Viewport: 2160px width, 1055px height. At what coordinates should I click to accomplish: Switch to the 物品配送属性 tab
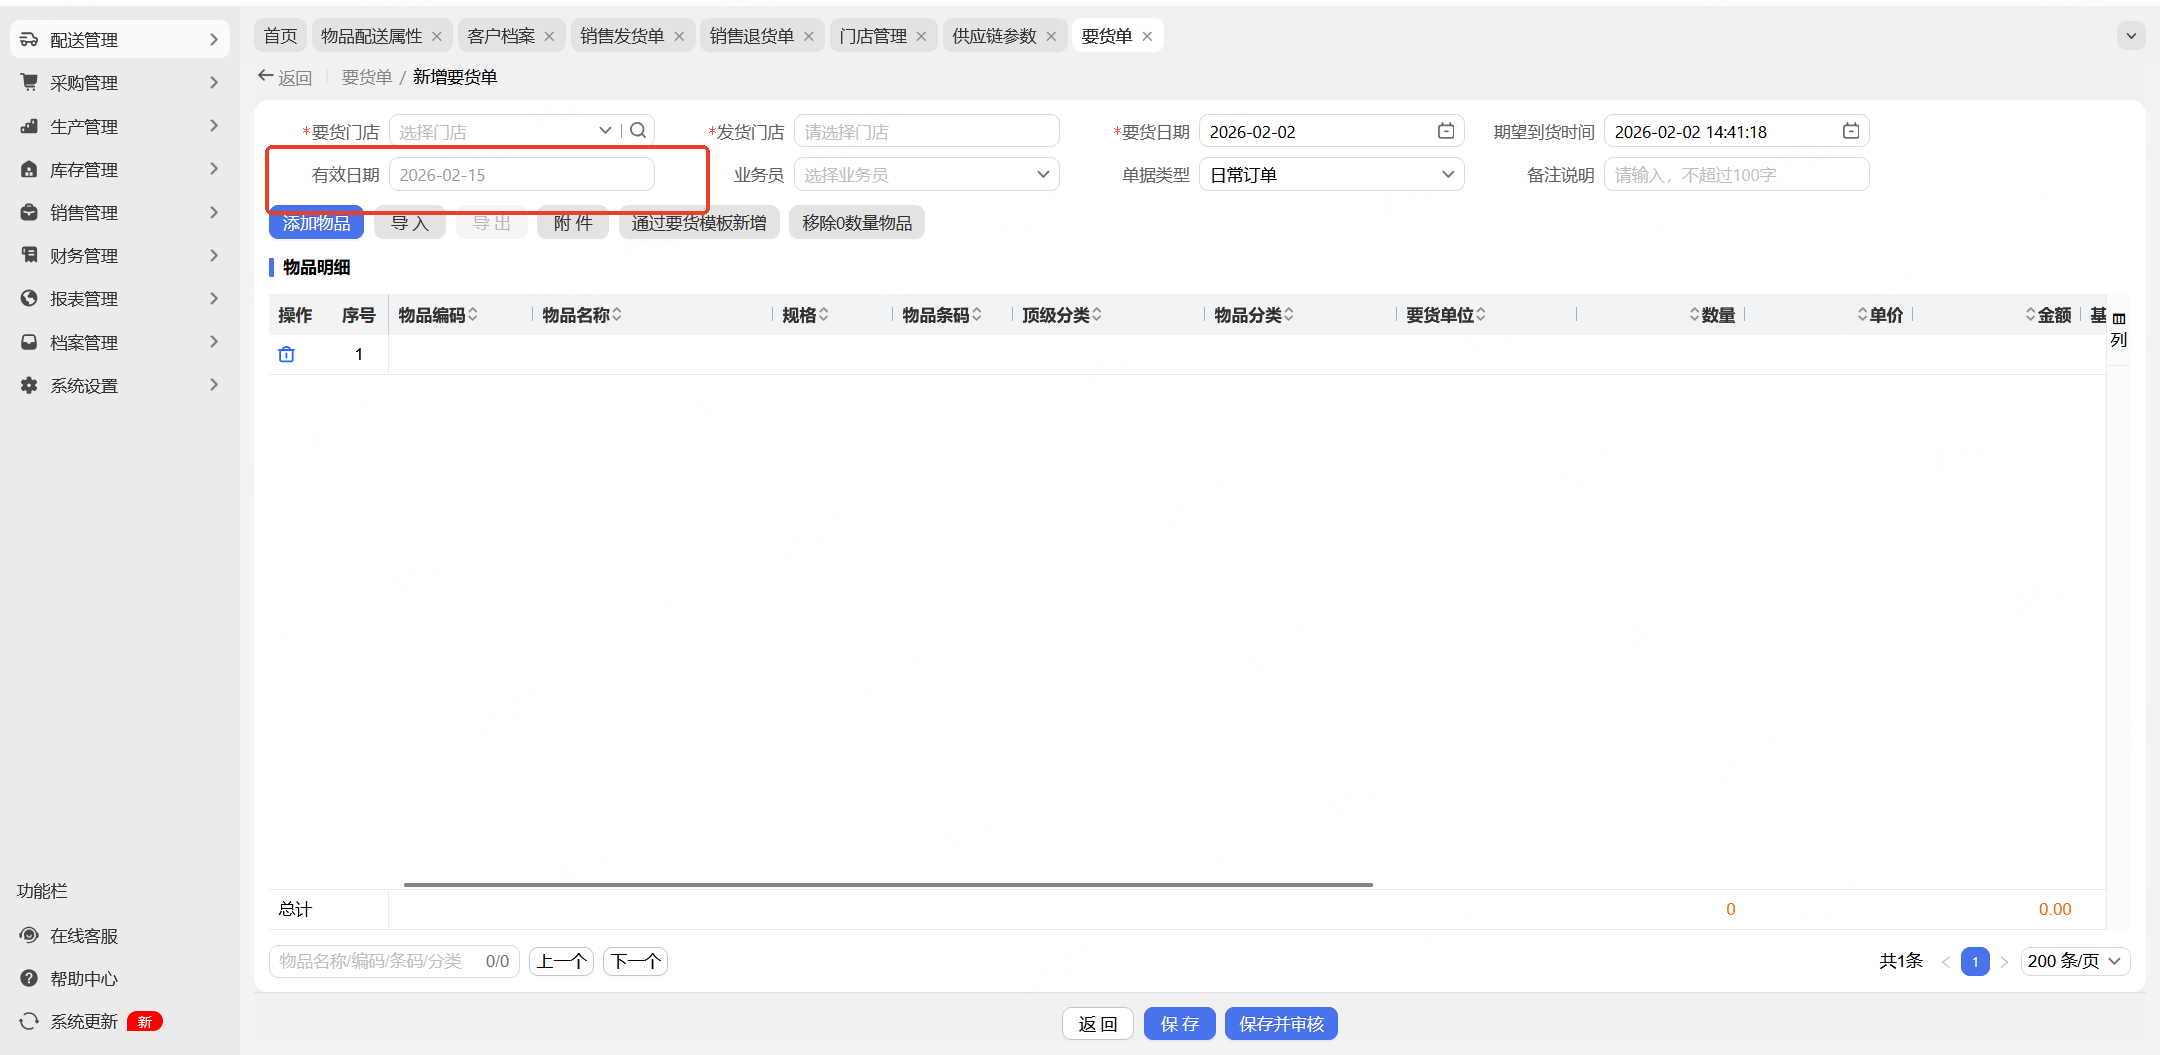[372, 36]
